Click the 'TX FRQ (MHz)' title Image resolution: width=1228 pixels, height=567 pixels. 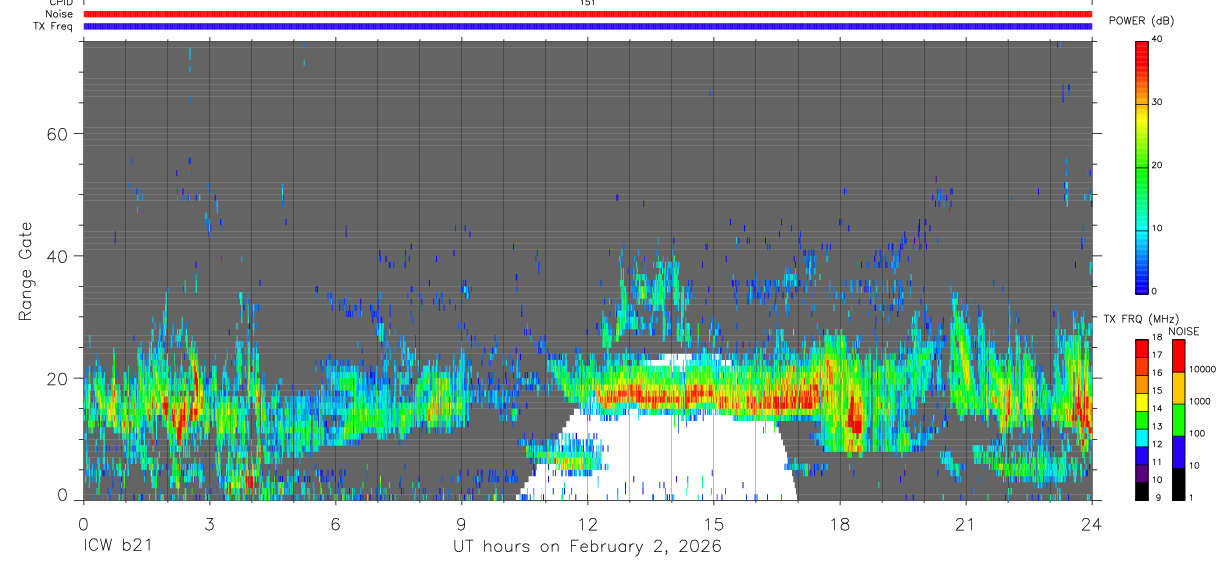[1141, 319]
